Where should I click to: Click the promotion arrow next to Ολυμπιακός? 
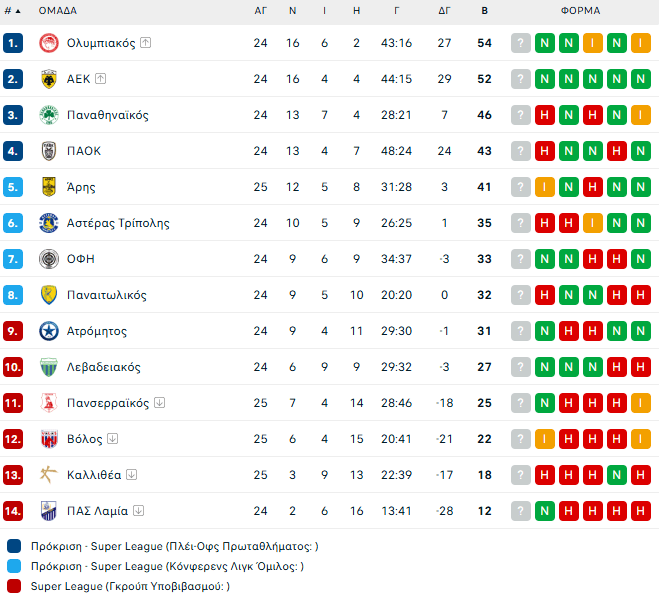[x=145, y=43]
